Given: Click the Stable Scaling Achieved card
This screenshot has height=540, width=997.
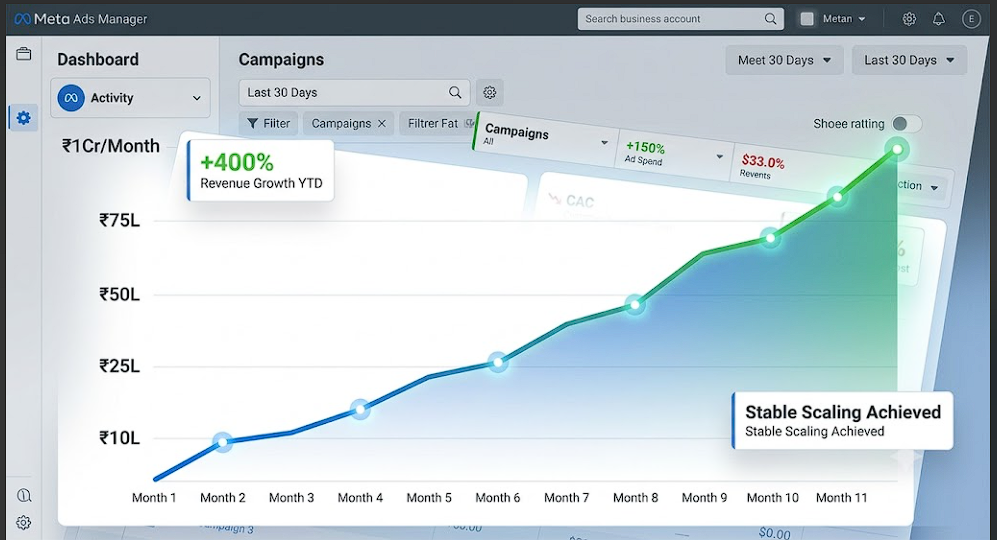Looking at the screenshot, I should click(x=842, y=420).
